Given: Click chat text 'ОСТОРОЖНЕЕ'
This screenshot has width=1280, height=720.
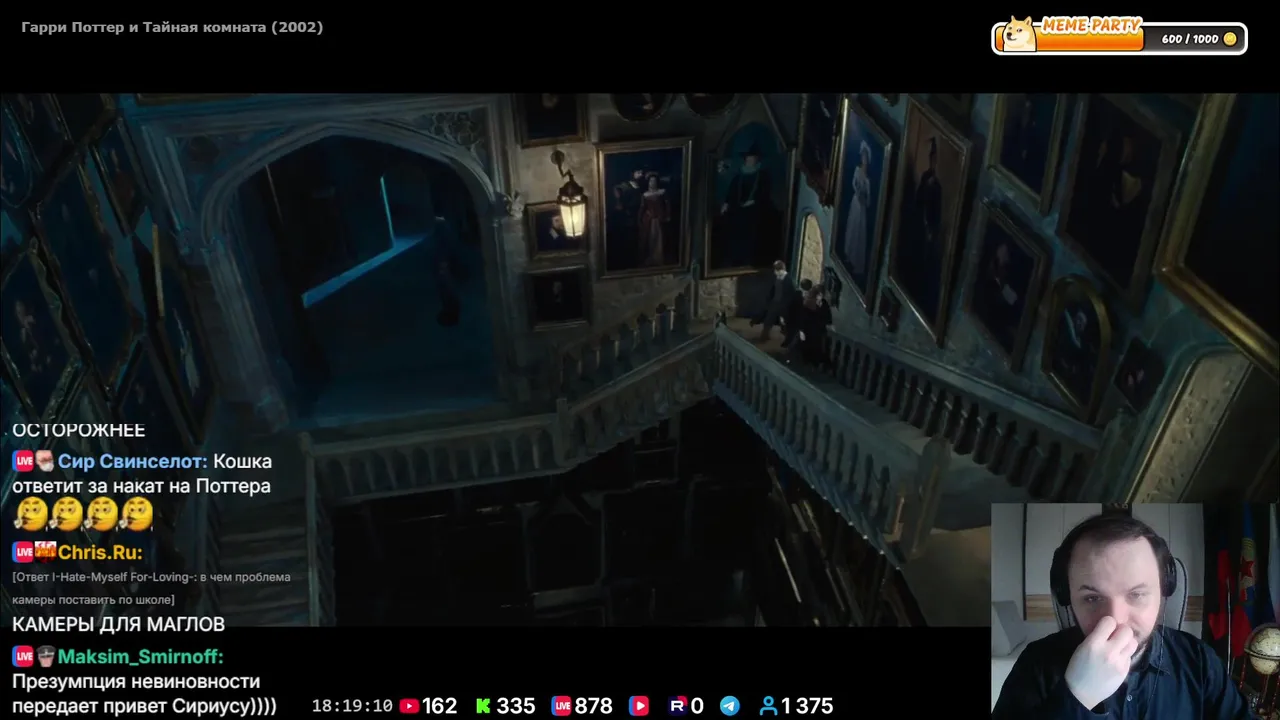Looking at the screenshot, I should click(x=79, y=430).
